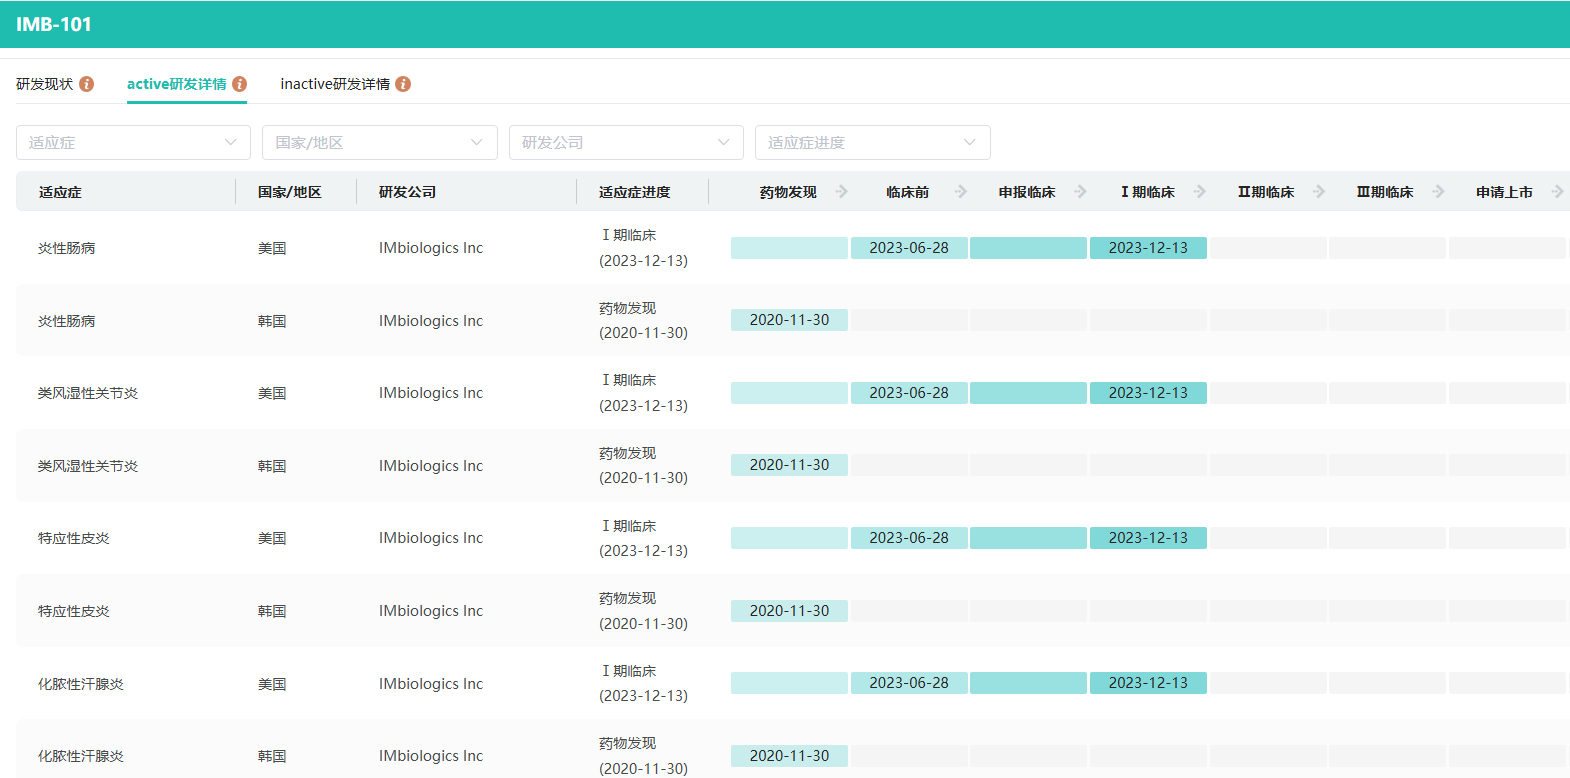1570x778 pixels.
Task: Switch to the inactive研发详情 tab
Action: [x=335, y=84]
